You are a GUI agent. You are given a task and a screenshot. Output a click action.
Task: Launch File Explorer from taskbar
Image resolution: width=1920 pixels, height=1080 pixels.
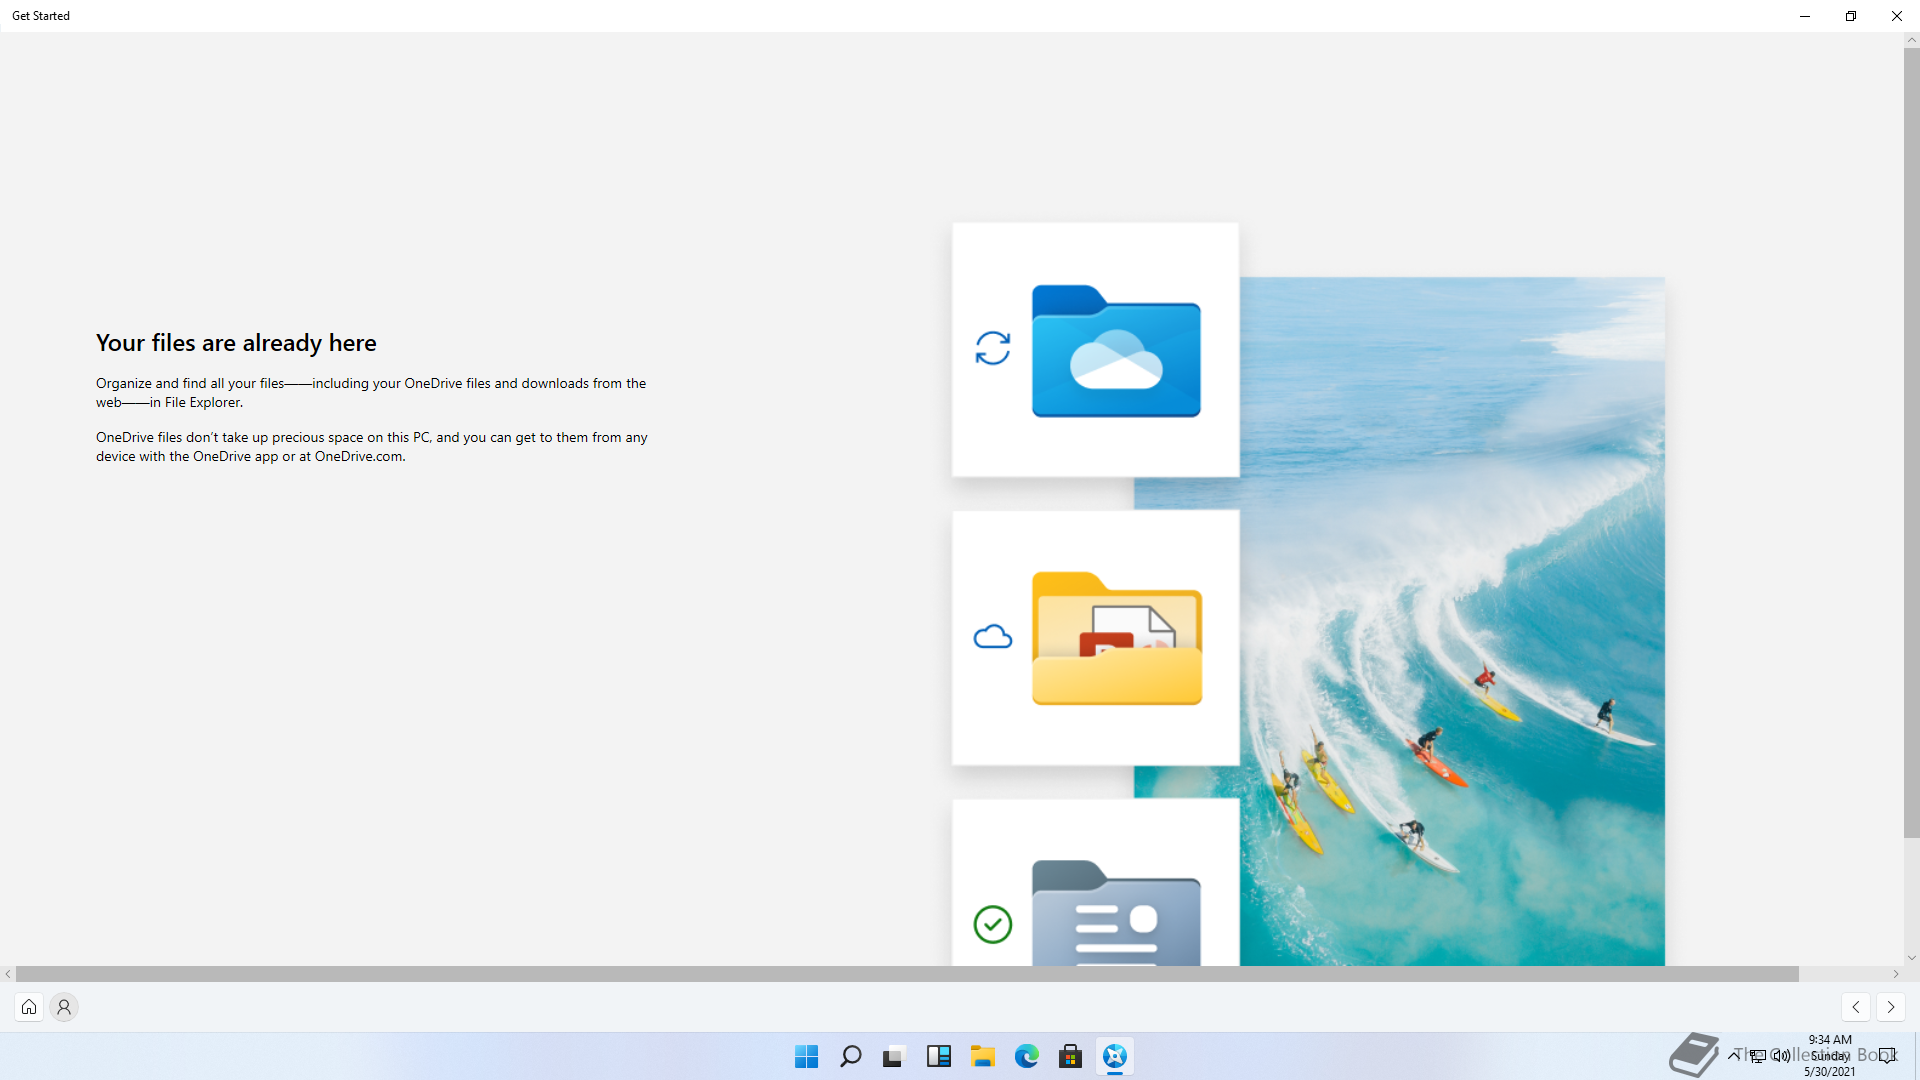(983, 1056)
